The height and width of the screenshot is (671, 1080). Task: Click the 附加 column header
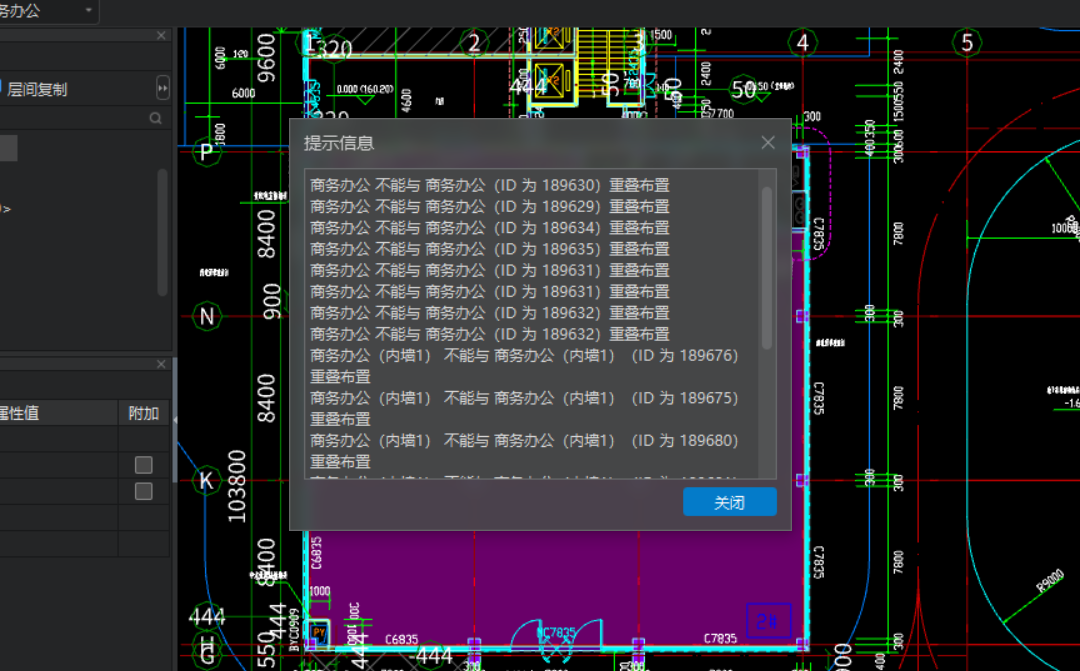coord(142,411)
